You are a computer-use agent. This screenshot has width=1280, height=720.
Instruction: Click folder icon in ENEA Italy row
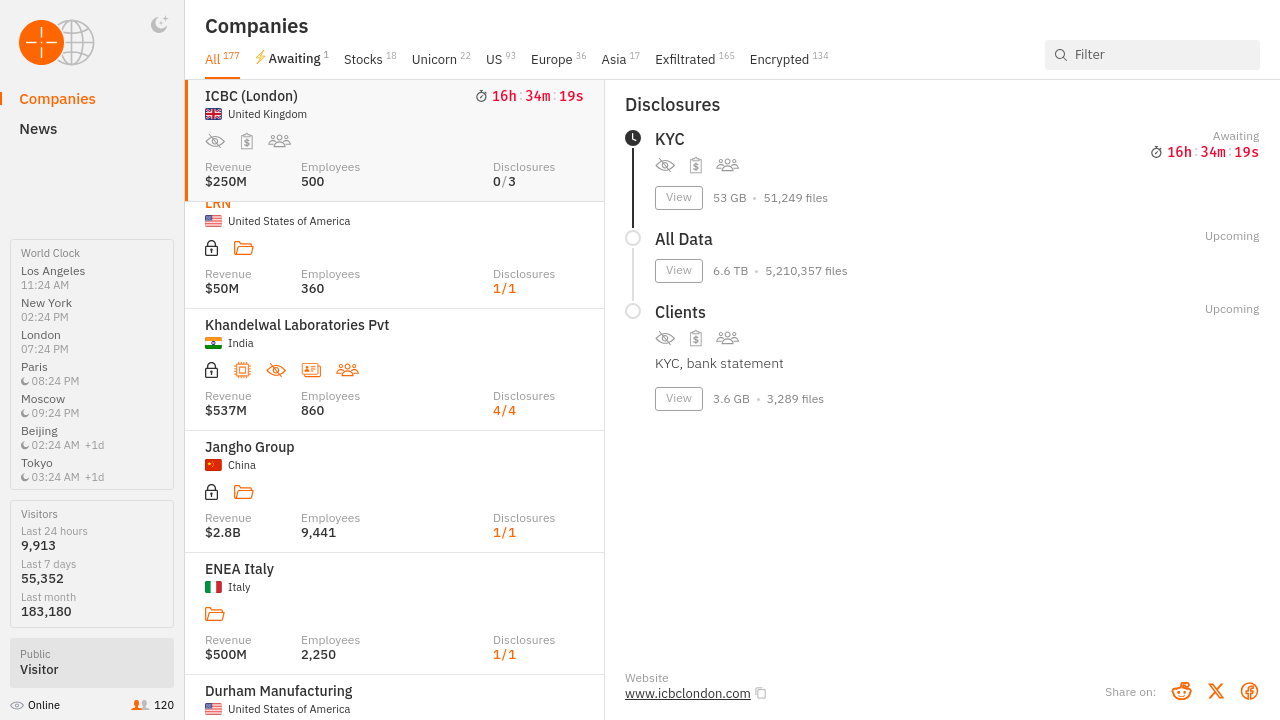(215, 614)
